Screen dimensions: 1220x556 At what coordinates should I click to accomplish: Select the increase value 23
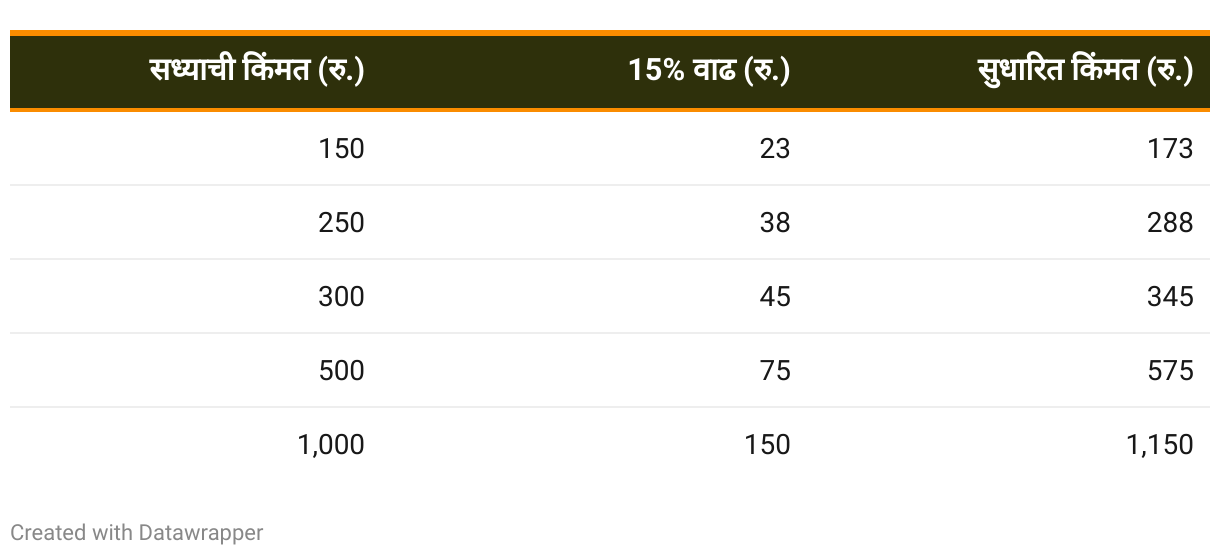pos(774,149)
